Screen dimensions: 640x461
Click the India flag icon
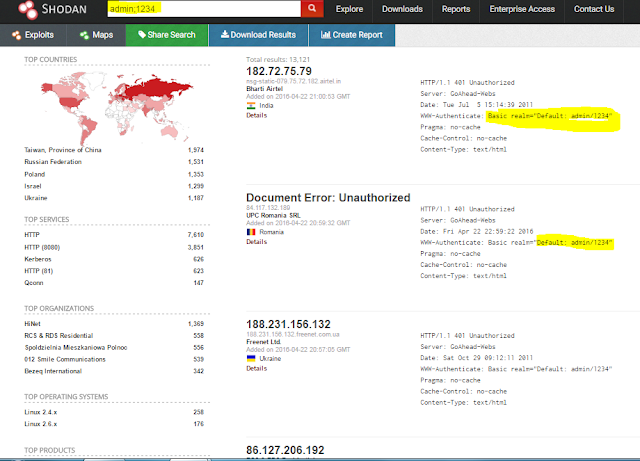pos(251,106)
